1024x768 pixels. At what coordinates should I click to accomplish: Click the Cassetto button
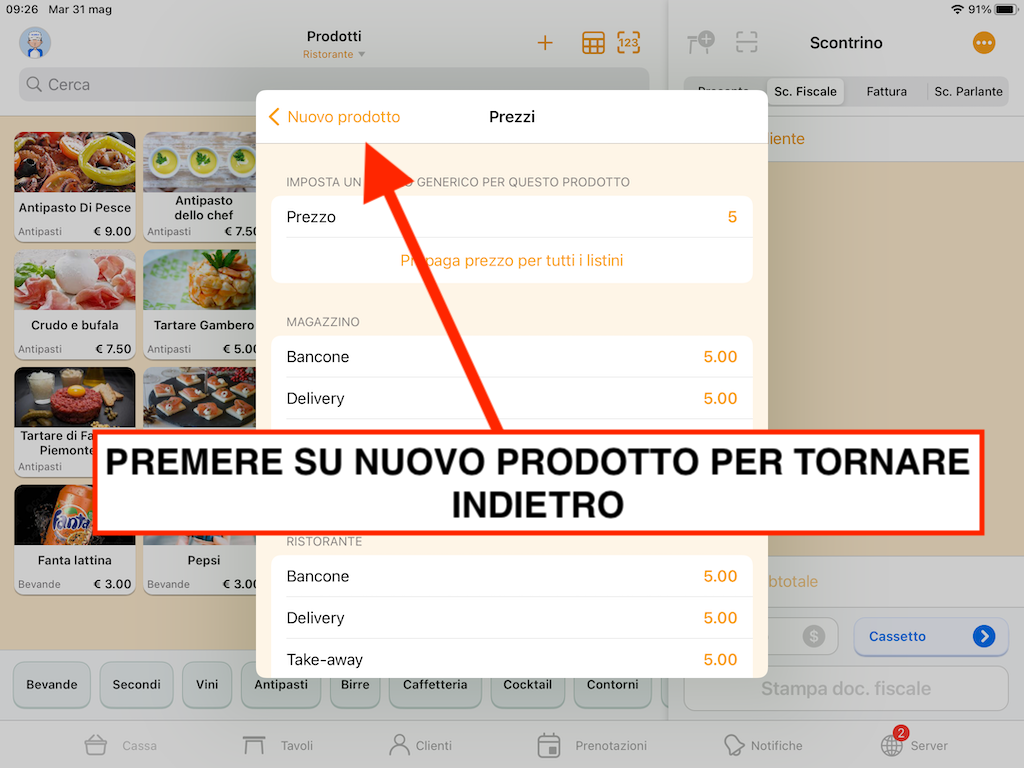931,636
